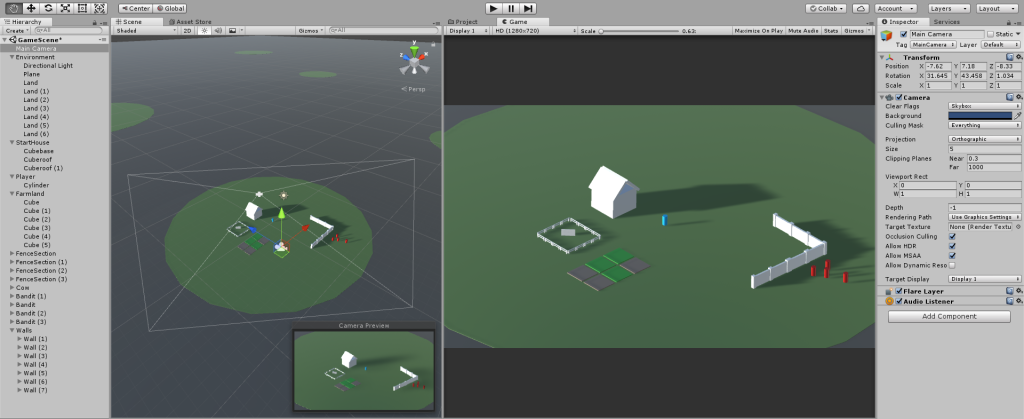Toggle scene lighting sun icon
The width and height of the screenshot is (1024, 419).
[203, 31]
